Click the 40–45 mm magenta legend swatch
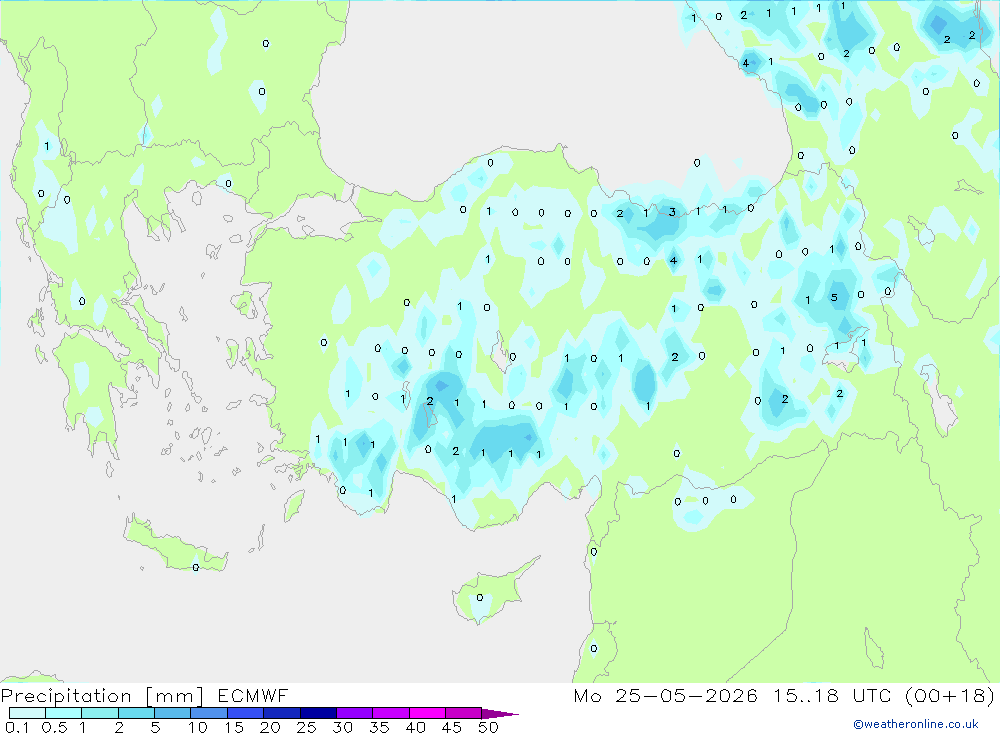 427,713
